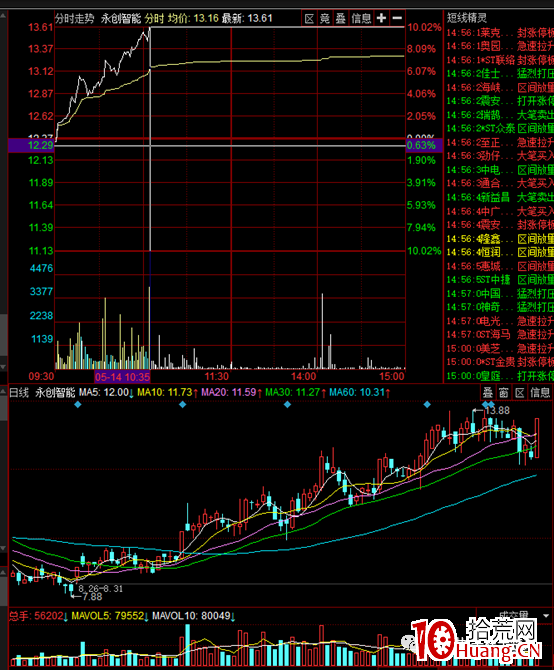Select the 神奇 猛烈打压 alert row
Image resolution: width=554 pixels, height=670 pixels.
pyautogui.click(x=500, y=307)
